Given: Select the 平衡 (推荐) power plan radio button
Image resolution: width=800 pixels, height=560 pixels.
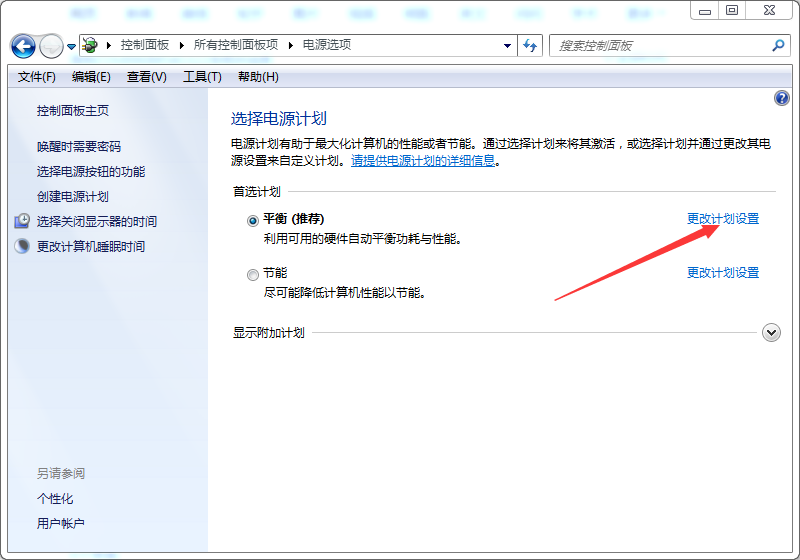Looking at the screenshot, I should (252, 220).
